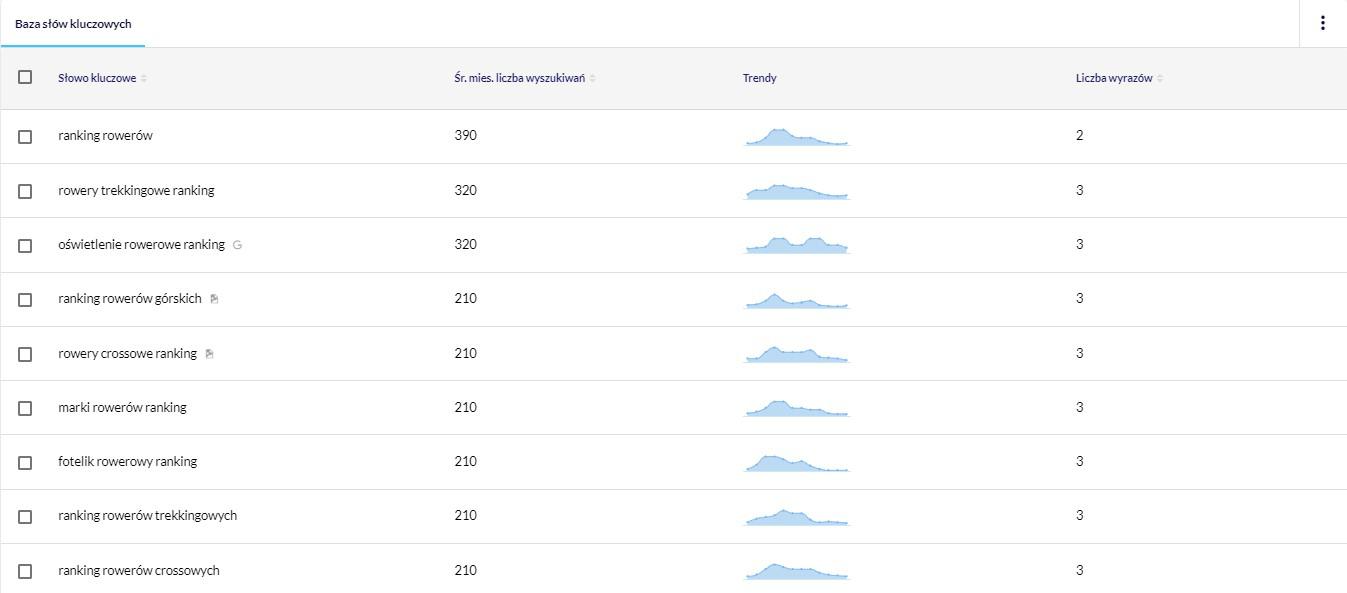Click the icon next to rowery crossowe ranking

click(x=209, y=354)
